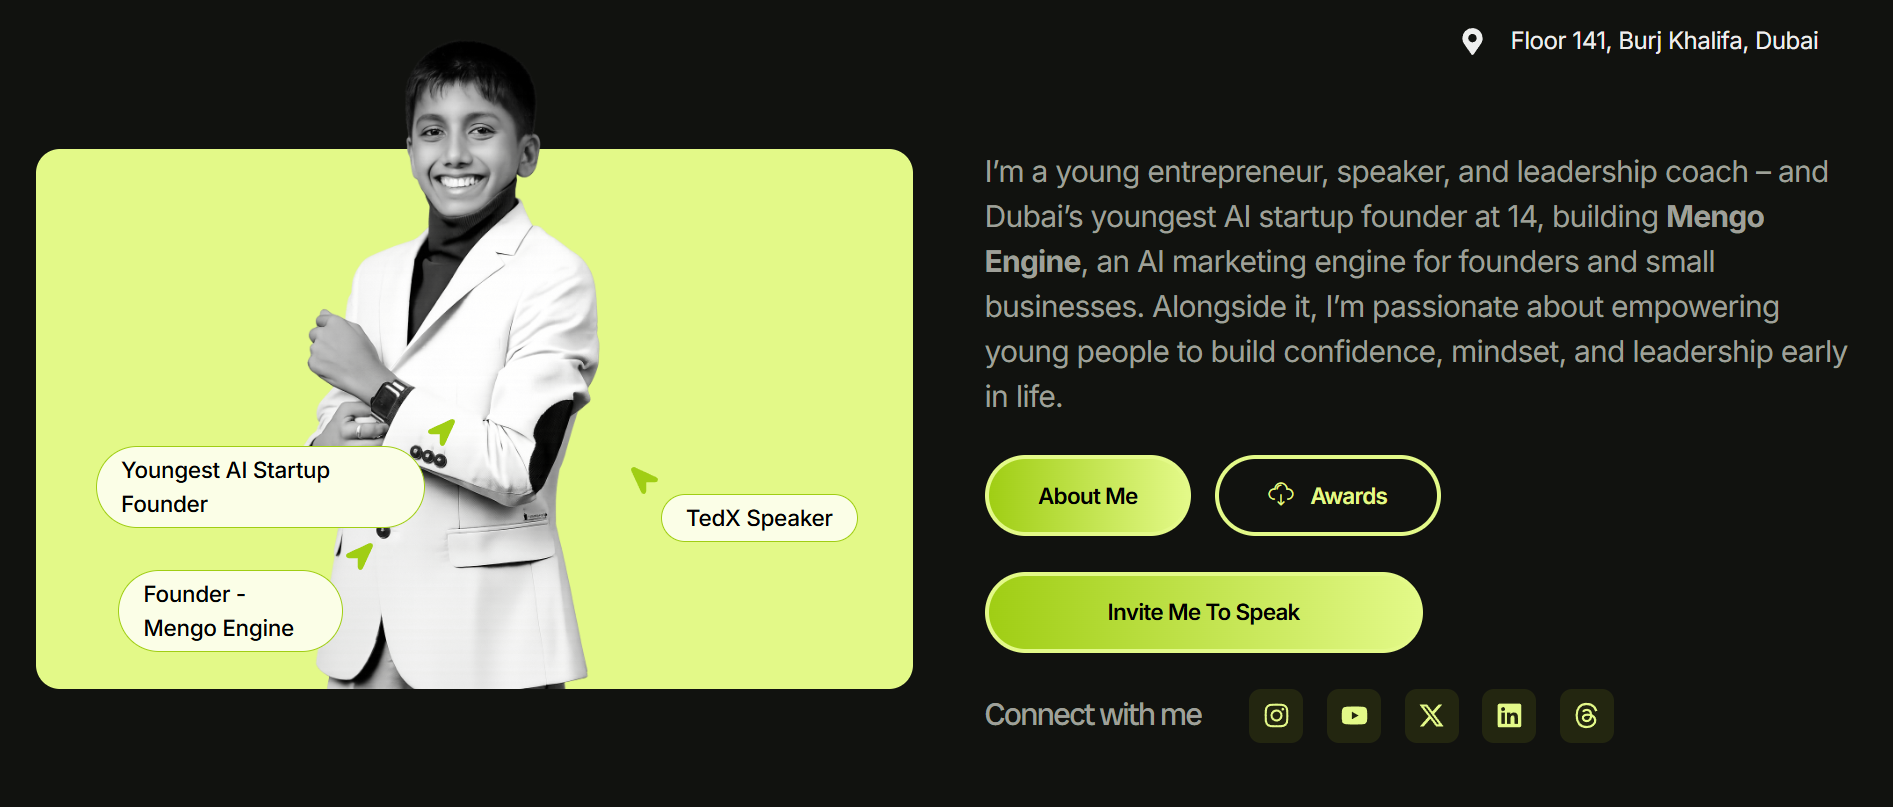Click the About Me button
1893x807 pixels.
pyautogui.click(x=1088, y=496)
